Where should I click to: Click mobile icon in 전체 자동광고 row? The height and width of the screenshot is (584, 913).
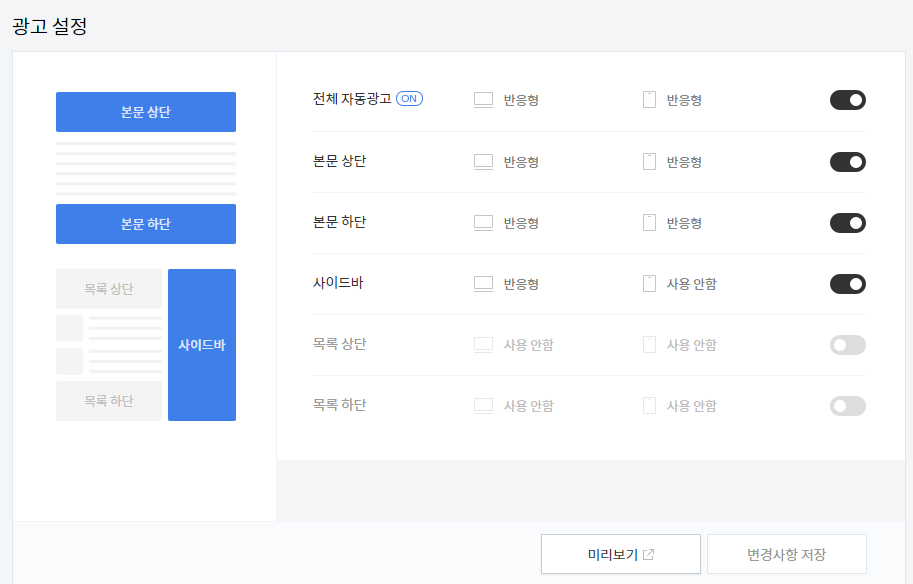(649, 100)
